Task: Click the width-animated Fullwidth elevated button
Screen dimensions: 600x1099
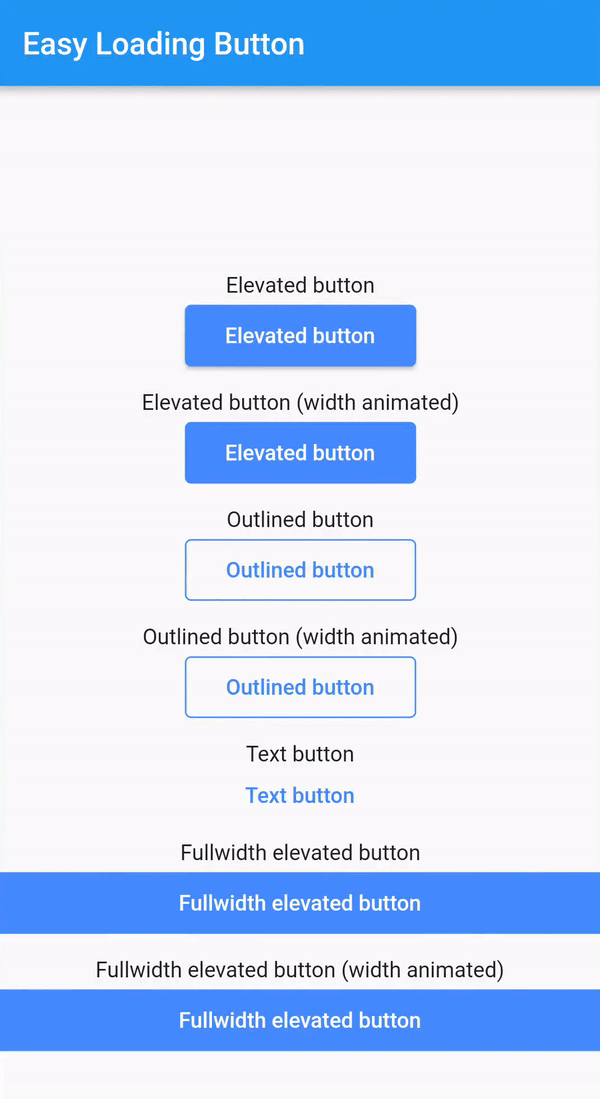Action: 300,1020
